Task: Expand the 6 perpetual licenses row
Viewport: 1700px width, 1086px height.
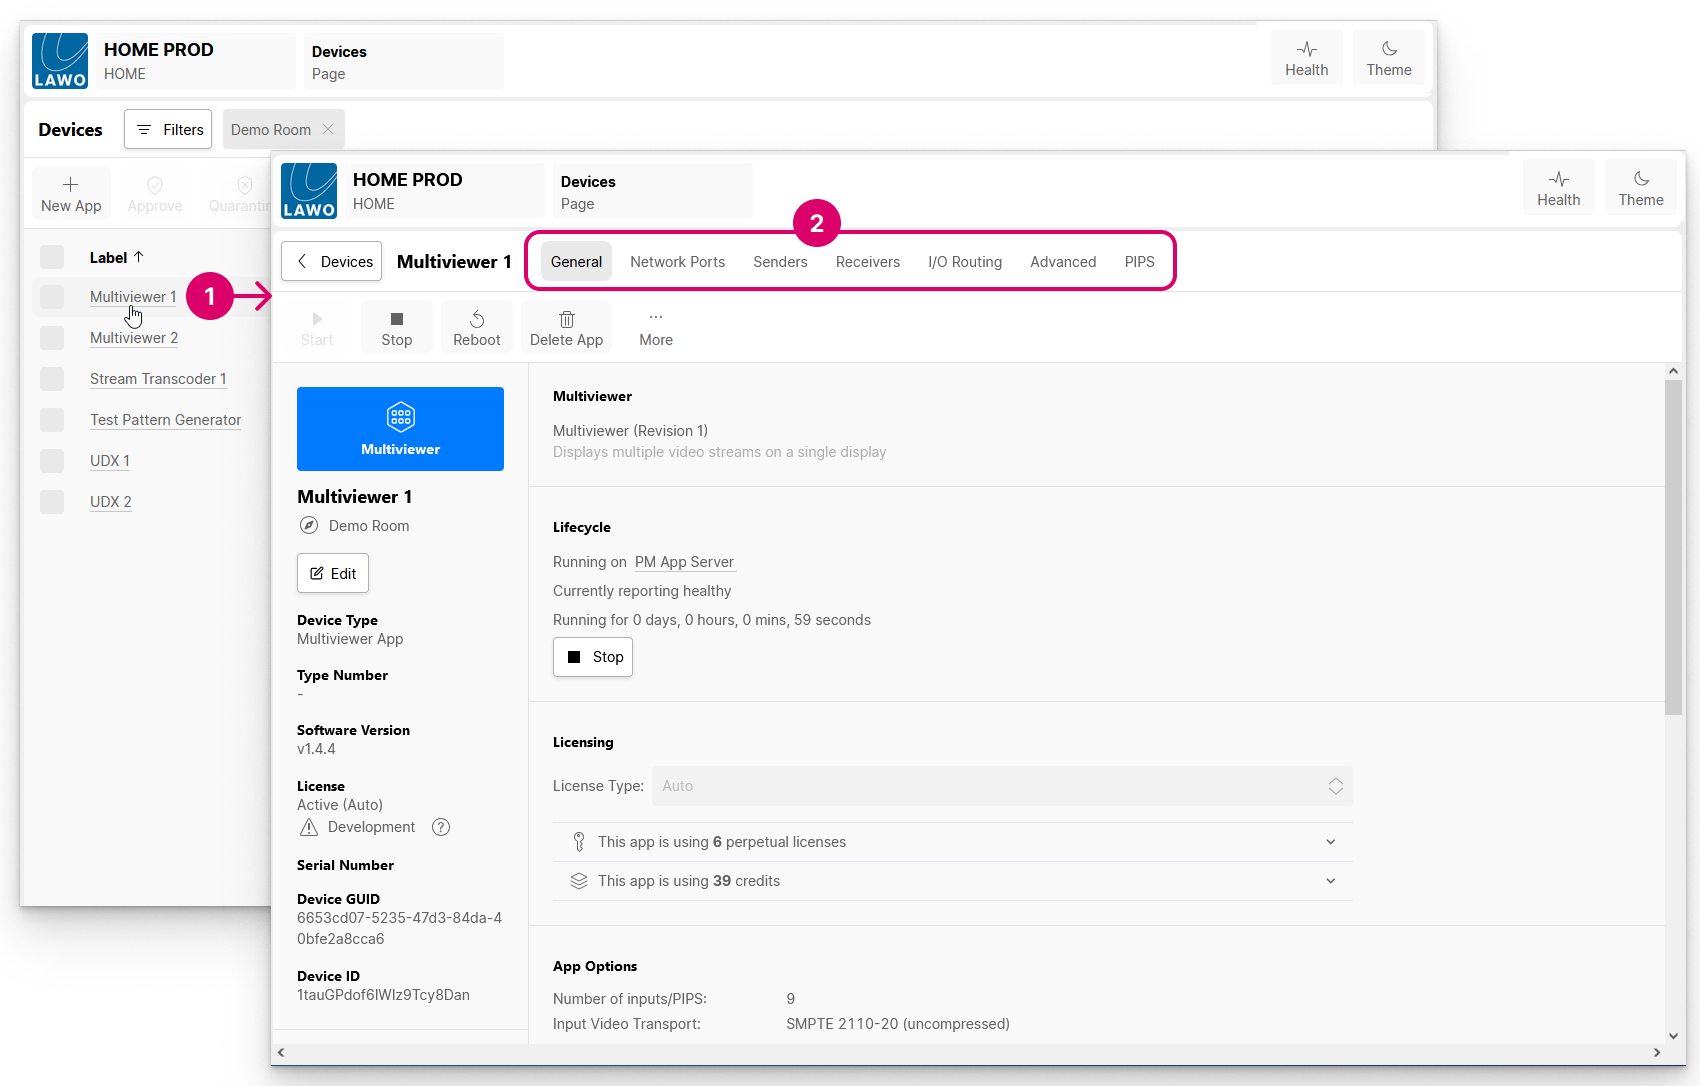Action: click(1330, 842)
